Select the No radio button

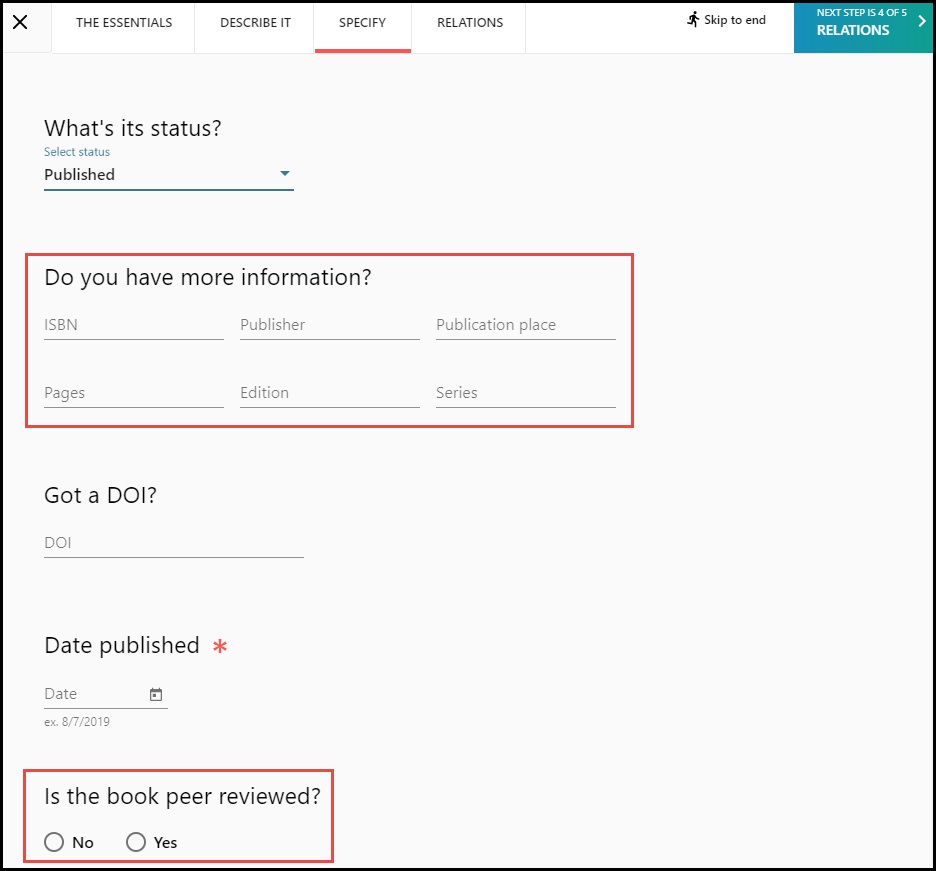54,843
